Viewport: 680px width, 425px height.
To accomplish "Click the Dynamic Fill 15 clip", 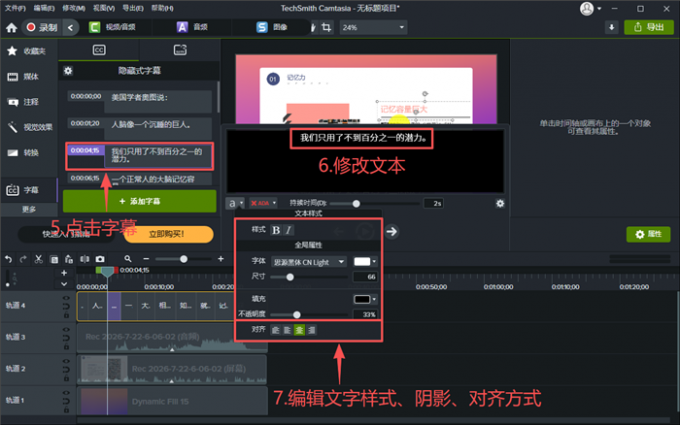I will pyautogui.click(x=172, y=402).
